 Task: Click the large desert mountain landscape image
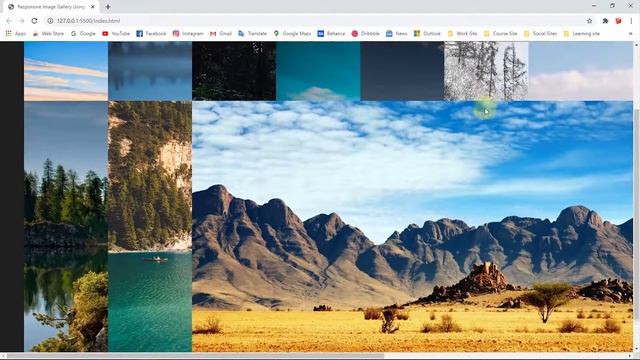412,227
